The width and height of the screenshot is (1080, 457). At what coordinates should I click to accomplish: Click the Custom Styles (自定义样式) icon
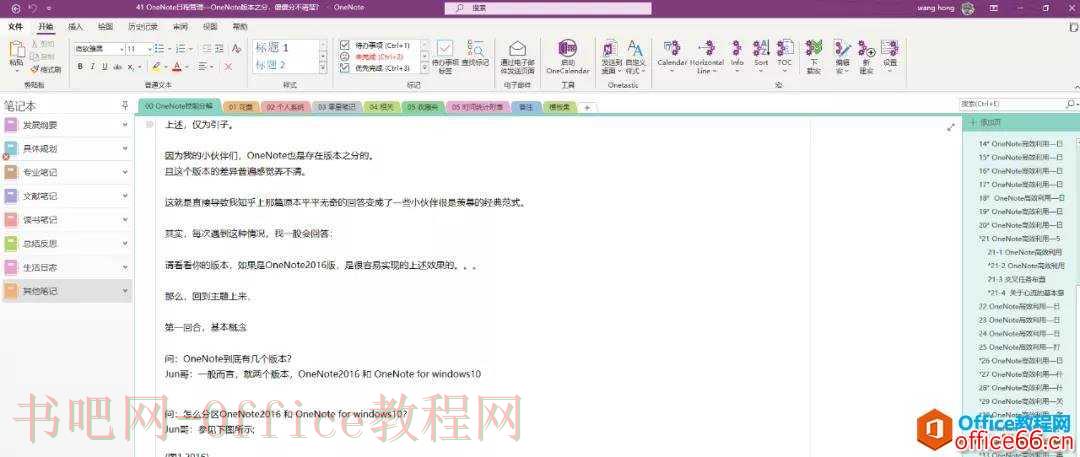636,48
